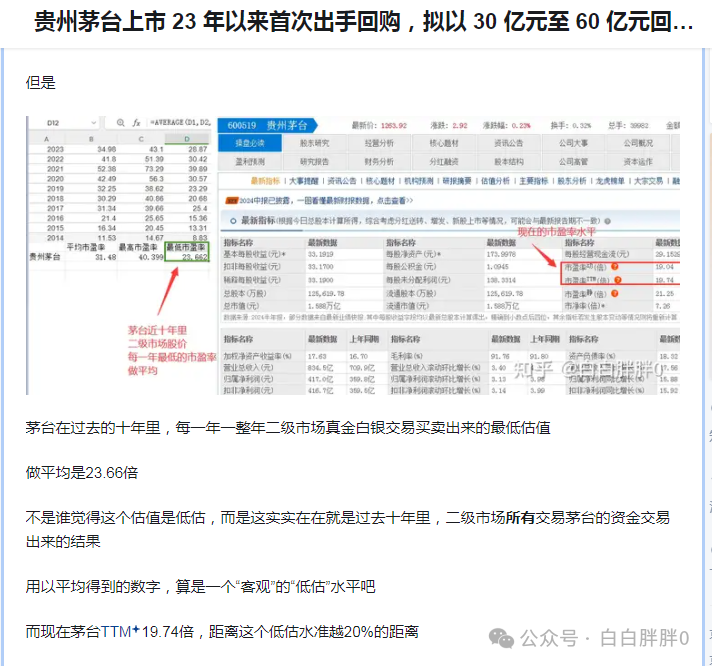Switch to the 资本运作 tab
The image size is (712, 666).
point(638,162)
